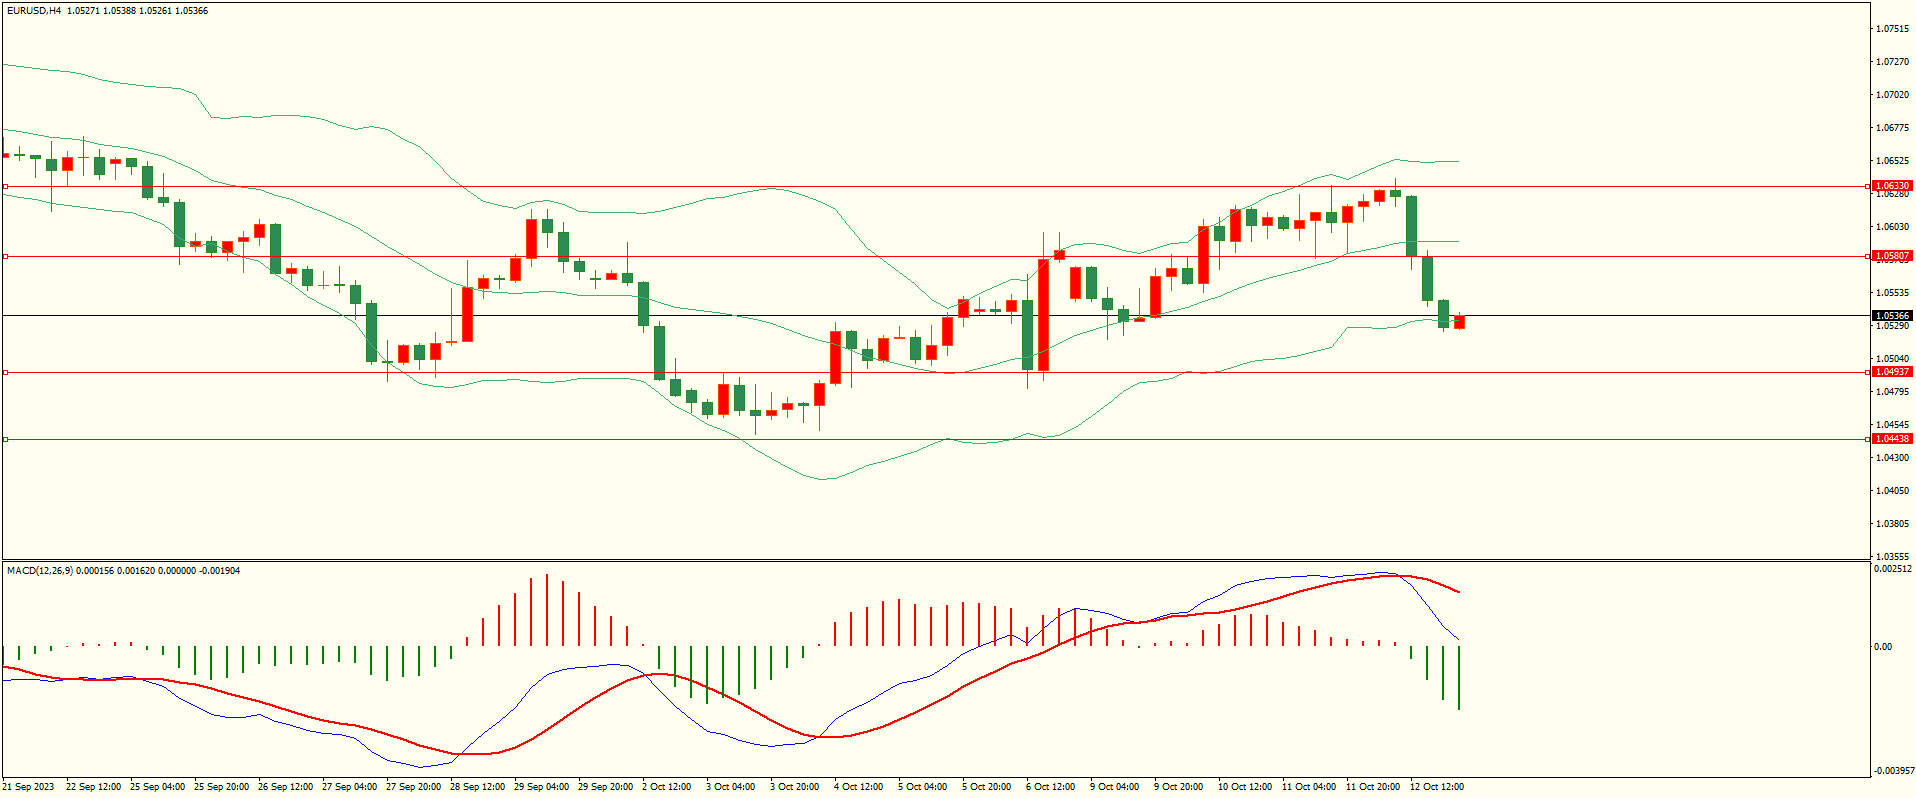
Task: Click left handle of 1.04937 horizontal line
Action: pos(5,372)
